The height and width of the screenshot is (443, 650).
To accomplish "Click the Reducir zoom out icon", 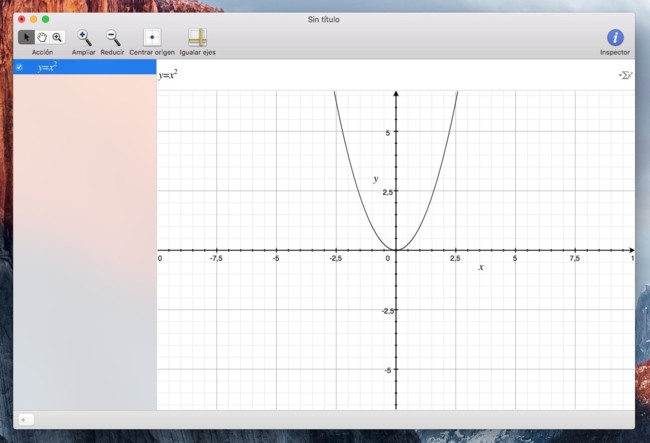I will pyautogui.click(x=112, y=38).
